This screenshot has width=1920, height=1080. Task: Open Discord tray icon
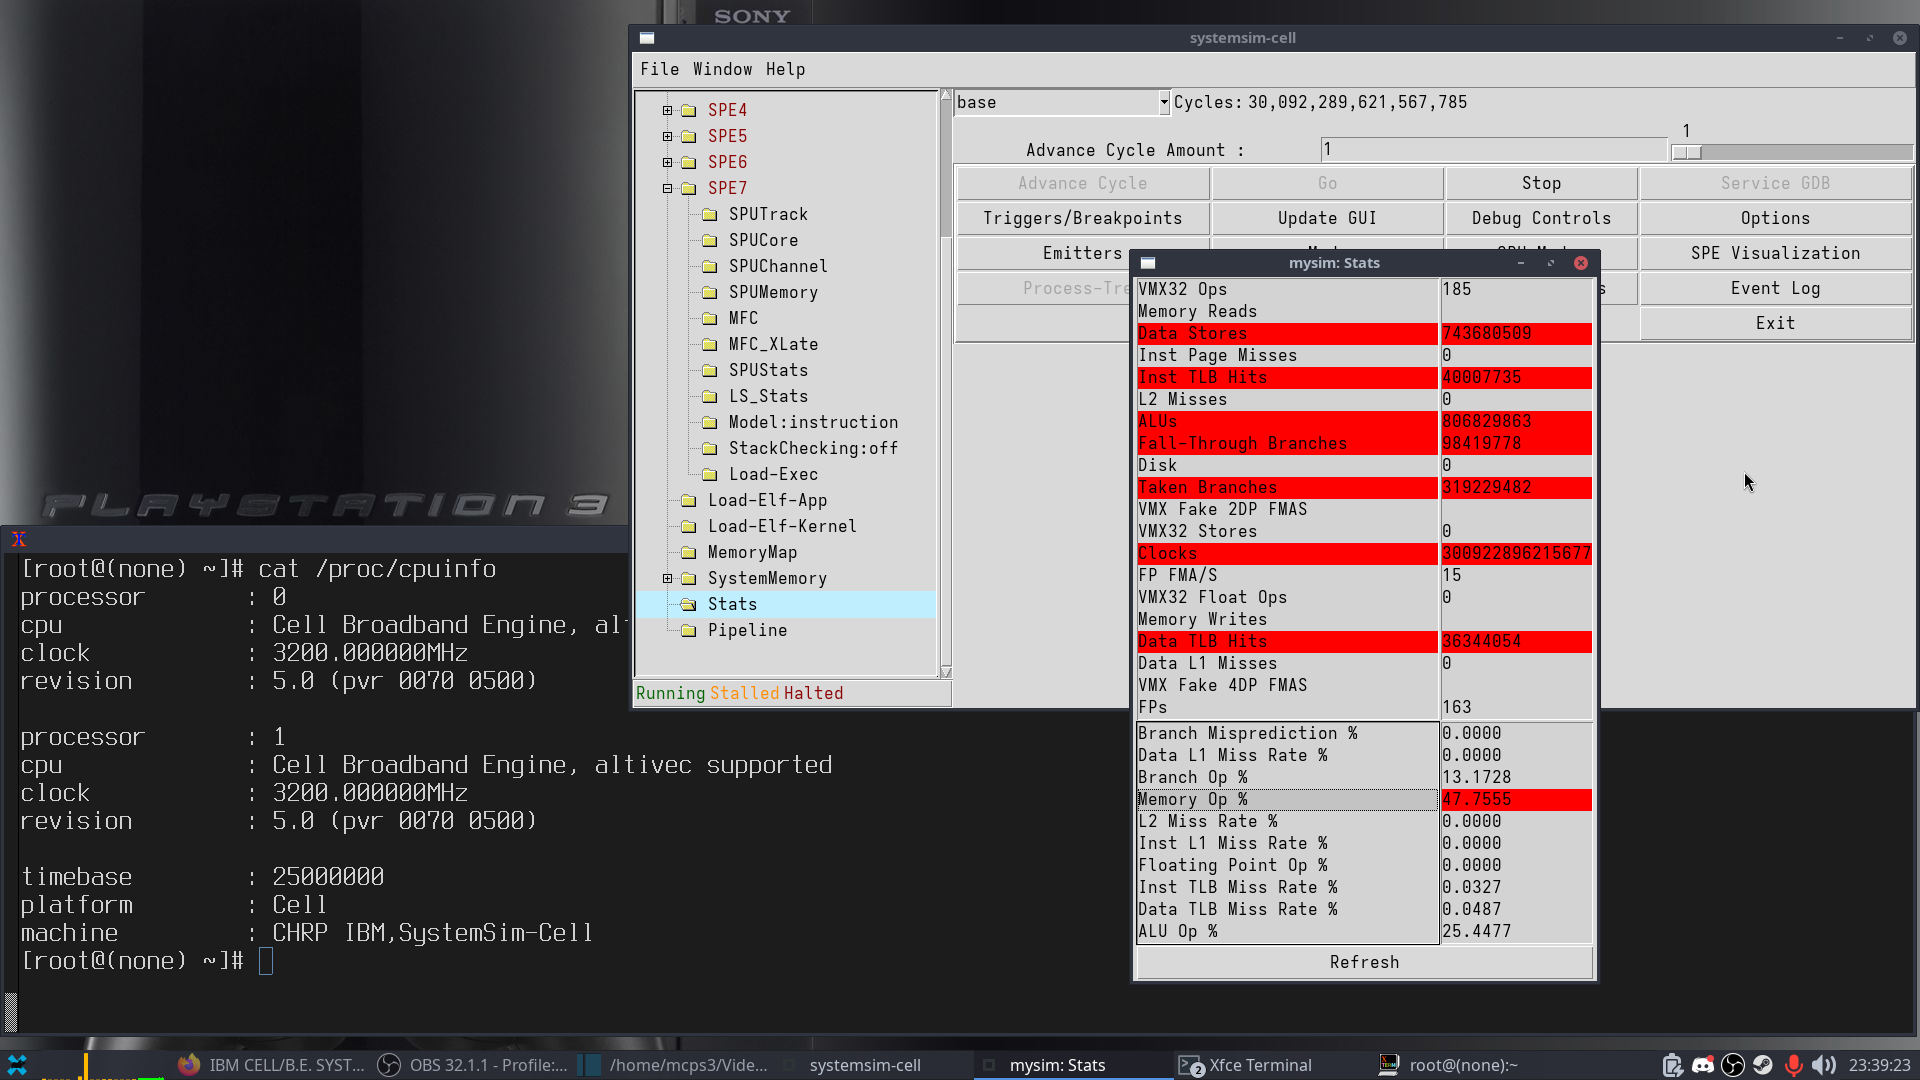pos(1703,1065)
